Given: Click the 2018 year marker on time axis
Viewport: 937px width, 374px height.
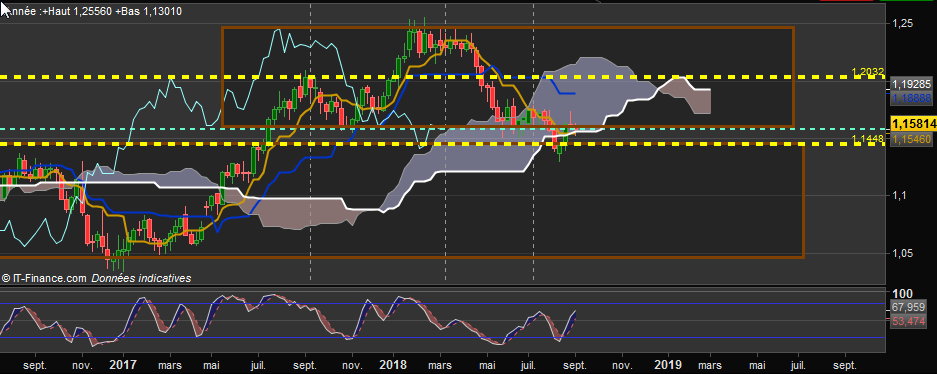Looking at the screenshot, I should click(x=393, y=364).
